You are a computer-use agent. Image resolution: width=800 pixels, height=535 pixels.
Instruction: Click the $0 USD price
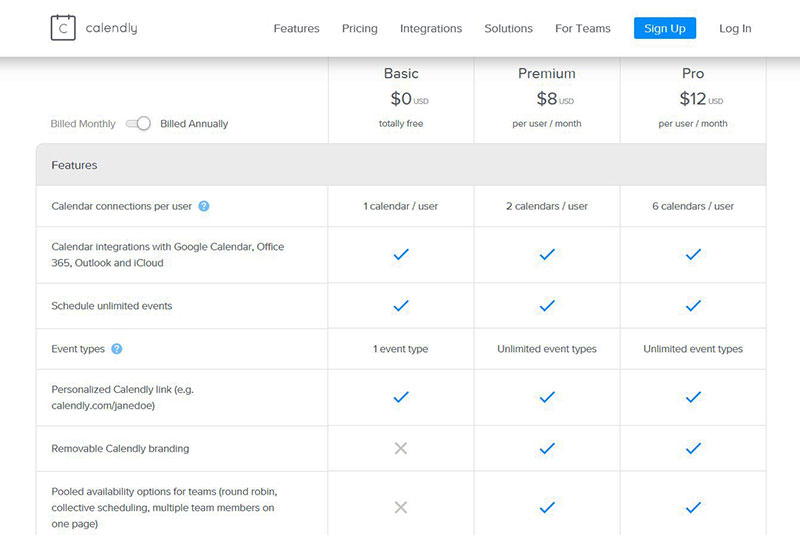pyautogui.click(x=409, y=98)
